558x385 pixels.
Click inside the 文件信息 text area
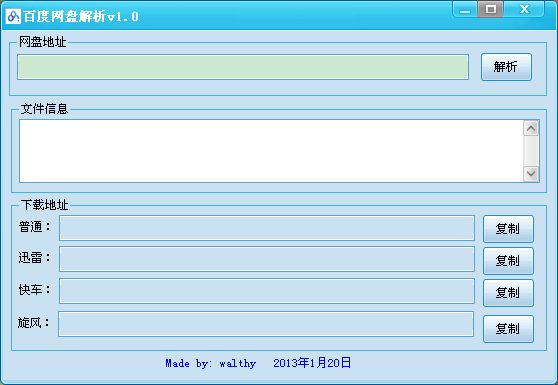271,151
